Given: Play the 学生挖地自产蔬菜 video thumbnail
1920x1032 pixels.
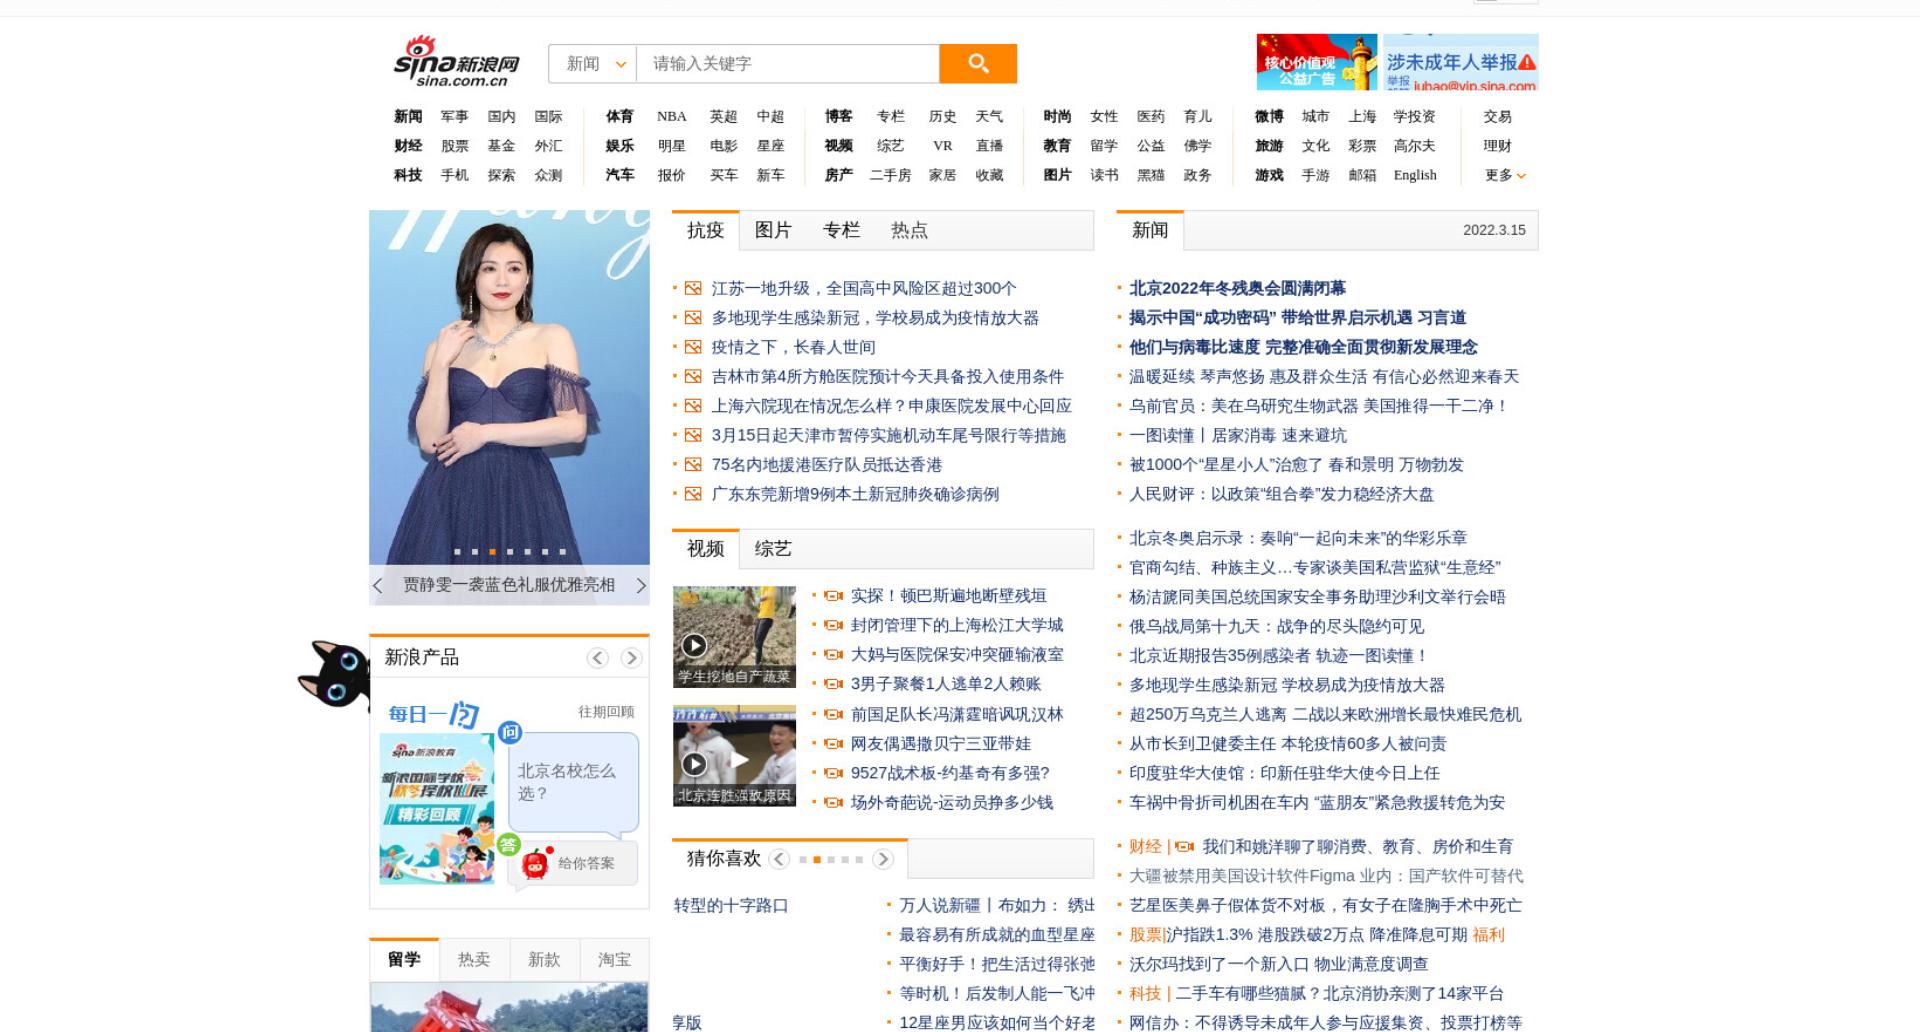Looking at the screenshot, I should coord(734,637).
